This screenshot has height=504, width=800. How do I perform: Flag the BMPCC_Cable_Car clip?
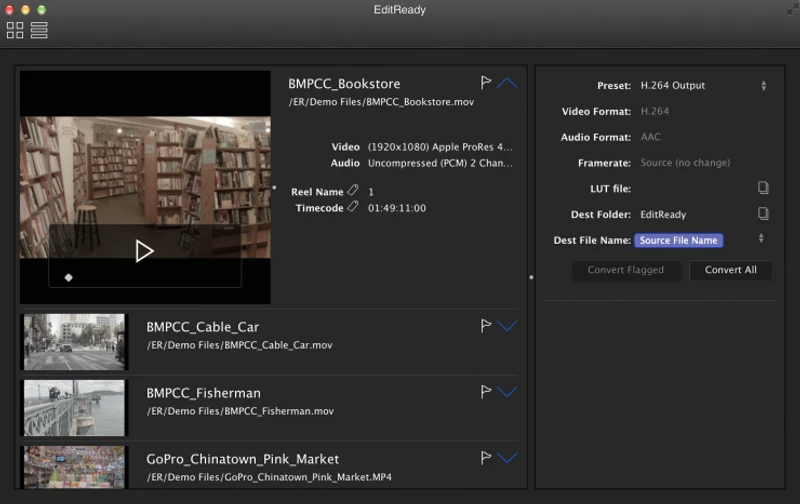(486, 326)
